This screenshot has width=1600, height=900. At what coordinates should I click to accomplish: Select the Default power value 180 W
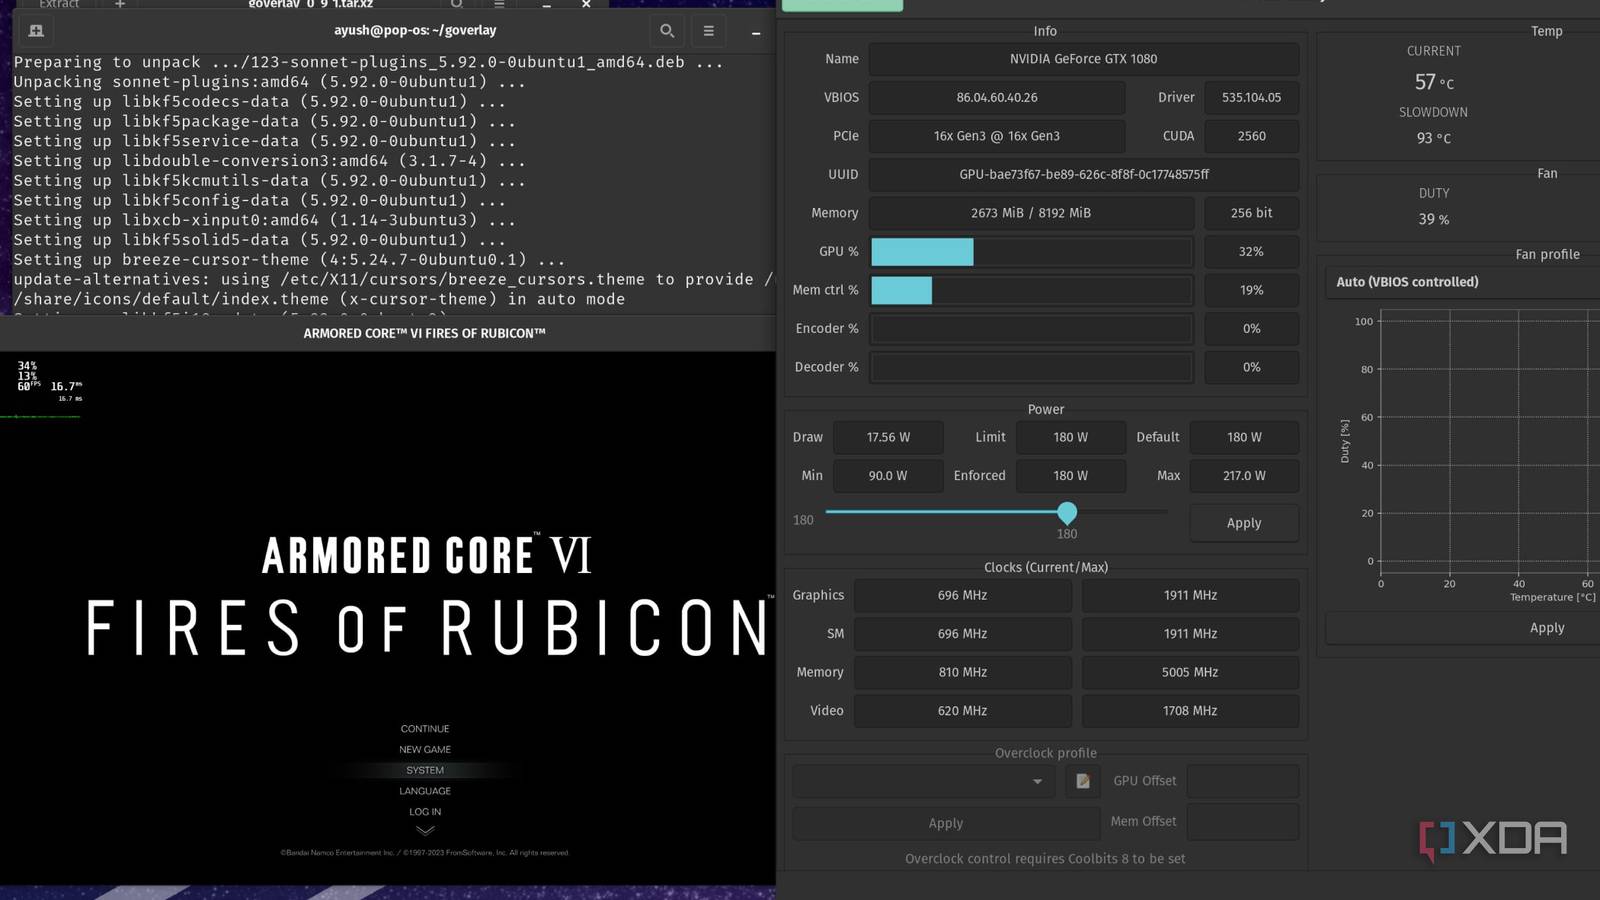pos(1244,437)
